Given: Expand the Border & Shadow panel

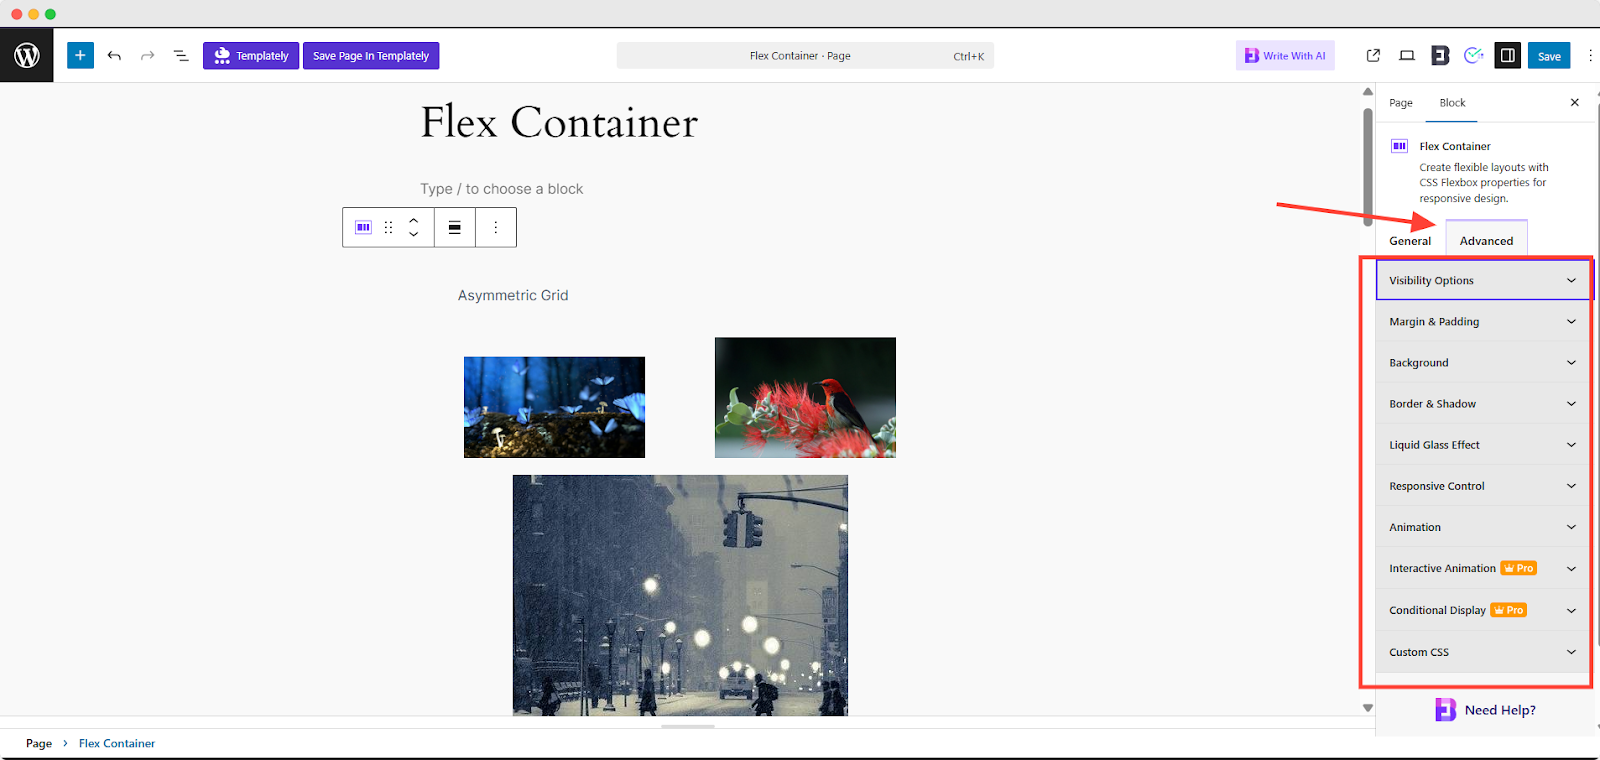Looking at the screenshot, I should point(1484,404).
